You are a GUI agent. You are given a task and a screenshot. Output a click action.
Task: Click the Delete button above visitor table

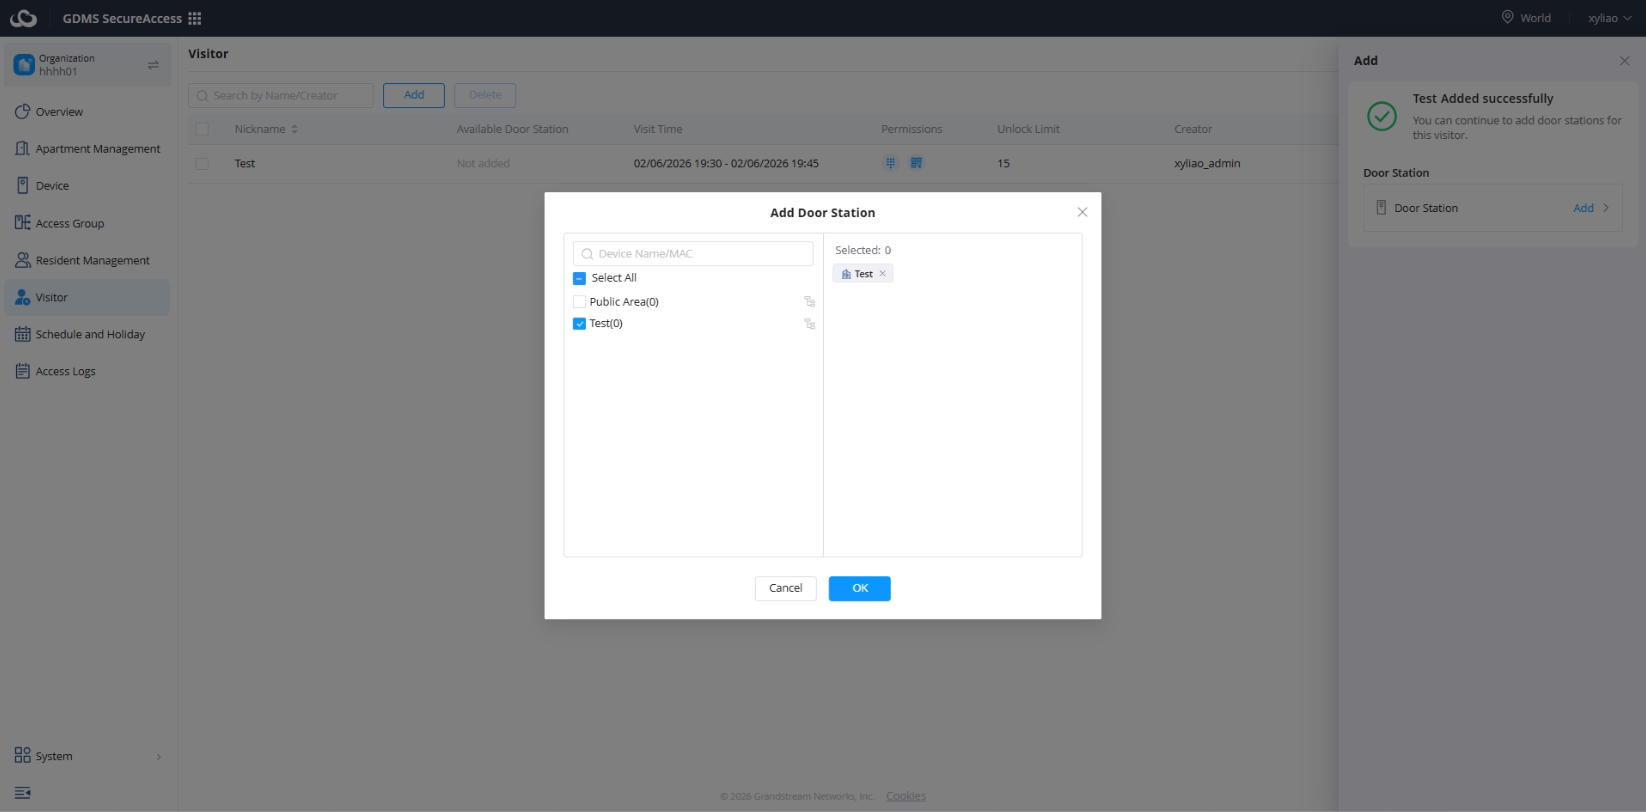click(x=485, y=95)
